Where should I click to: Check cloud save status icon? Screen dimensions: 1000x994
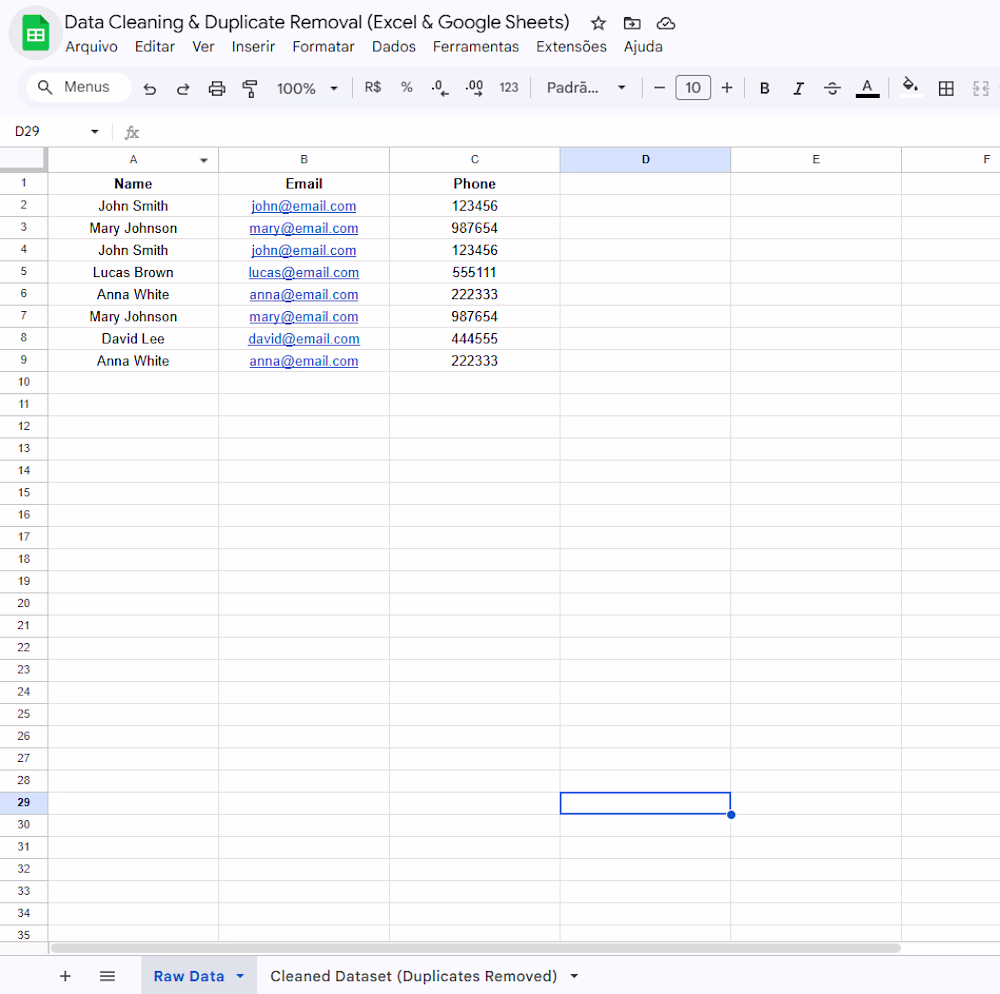coord(666,24)
